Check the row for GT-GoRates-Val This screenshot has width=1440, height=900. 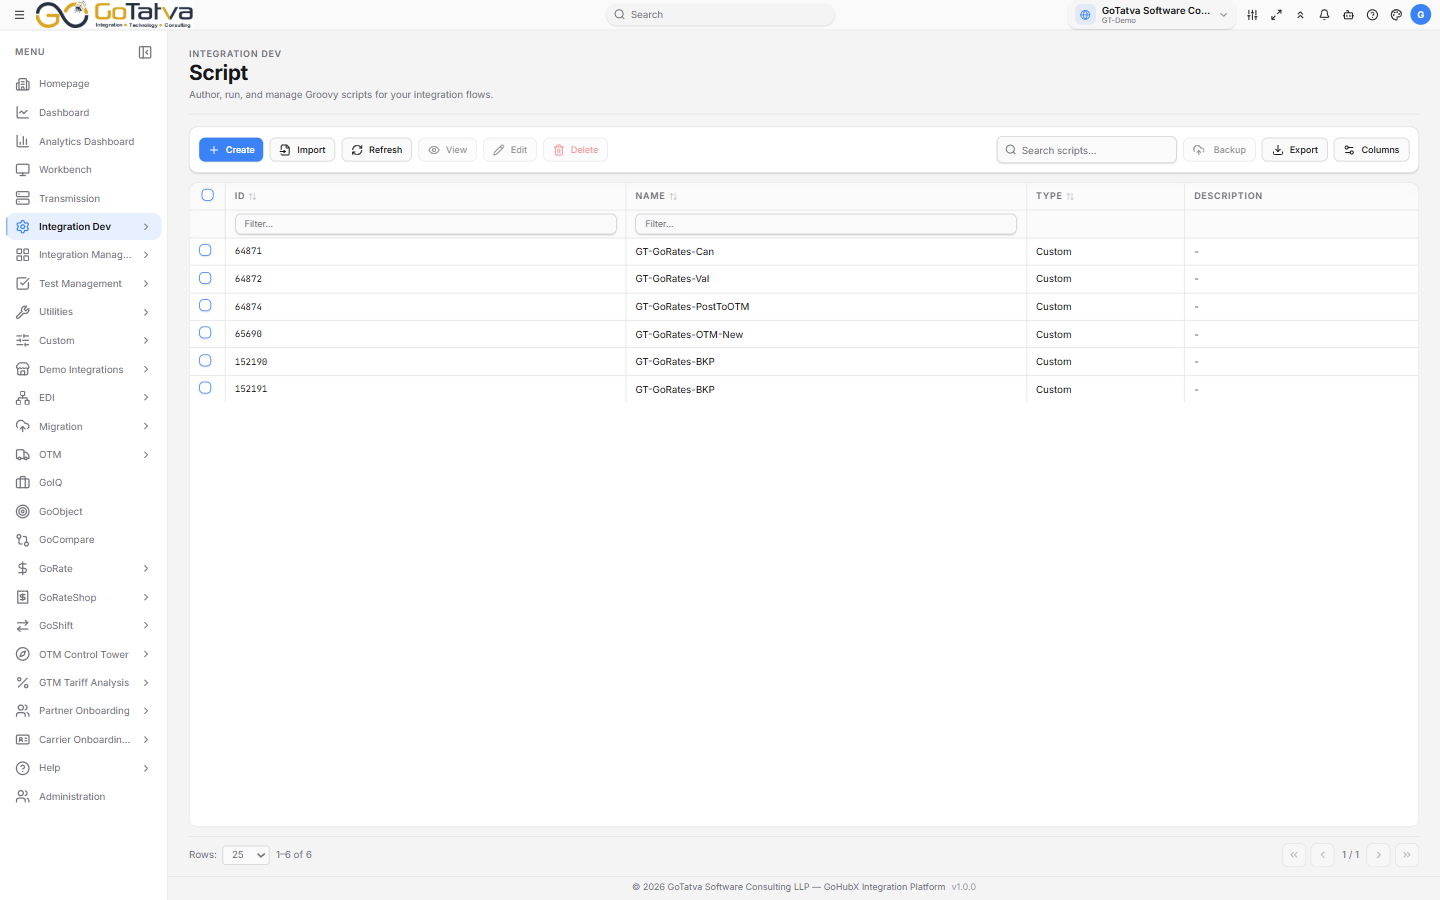pyautogui.click(x=205, y=278)
